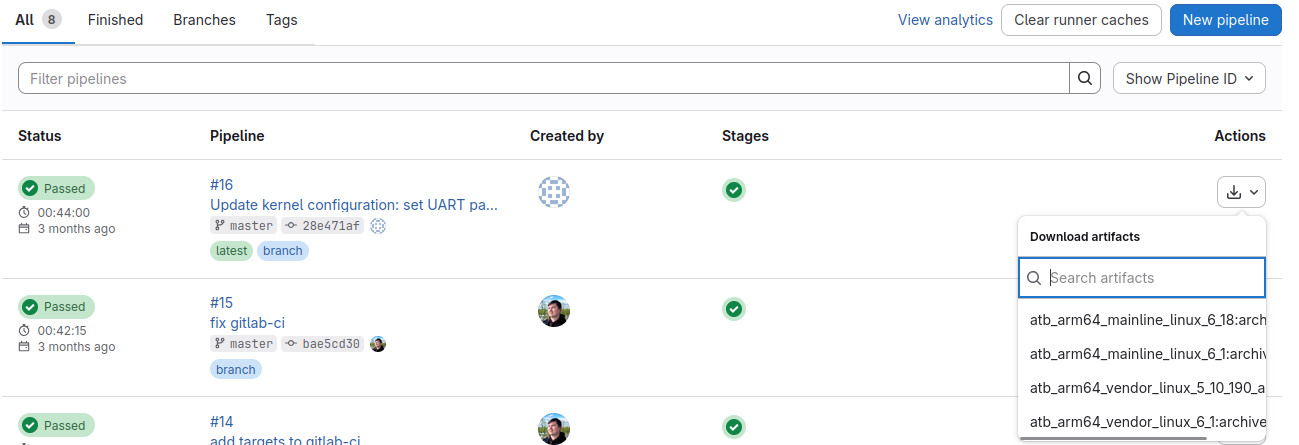Open the 'fix gitlab-ci' commit title
This screenshot has width=1299, height=445.
(248, 323)
